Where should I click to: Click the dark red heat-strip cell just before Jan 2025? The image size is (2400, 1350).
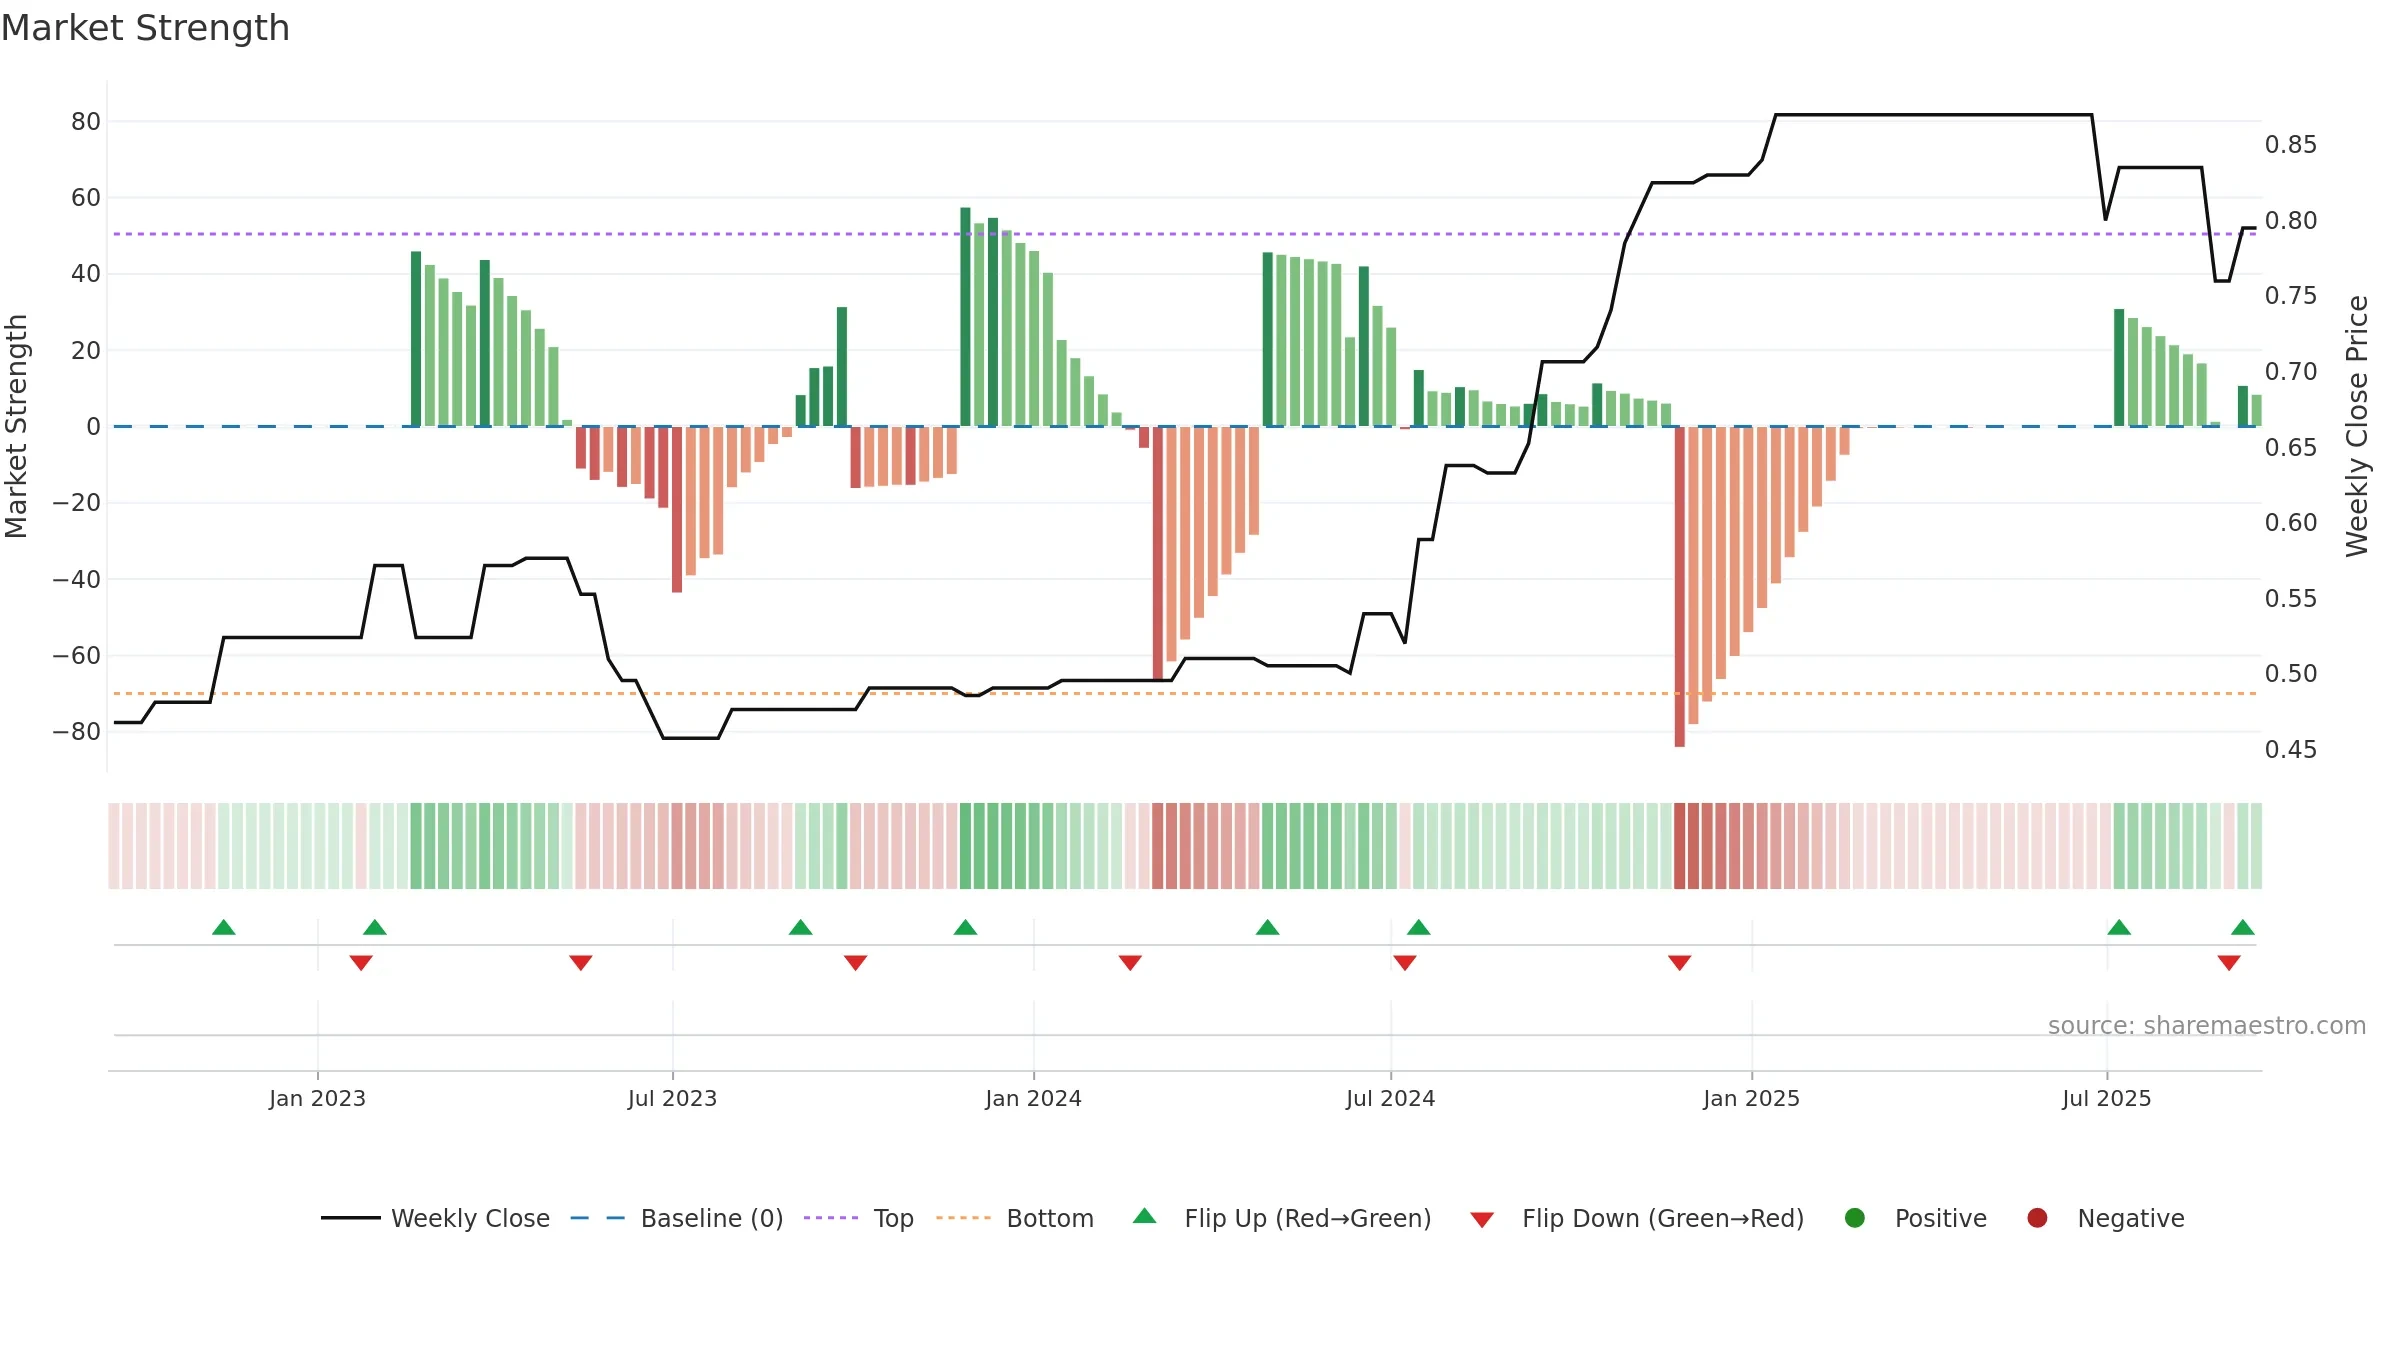(x=1680, y=846)
